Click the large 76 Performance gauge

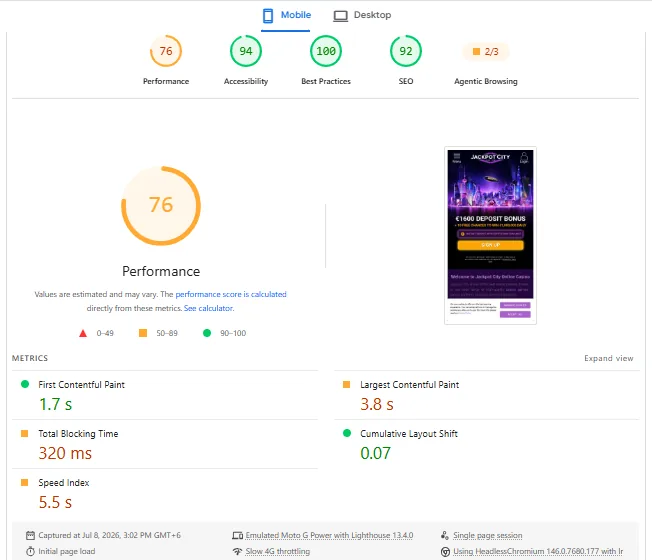[x=161, y=206]
